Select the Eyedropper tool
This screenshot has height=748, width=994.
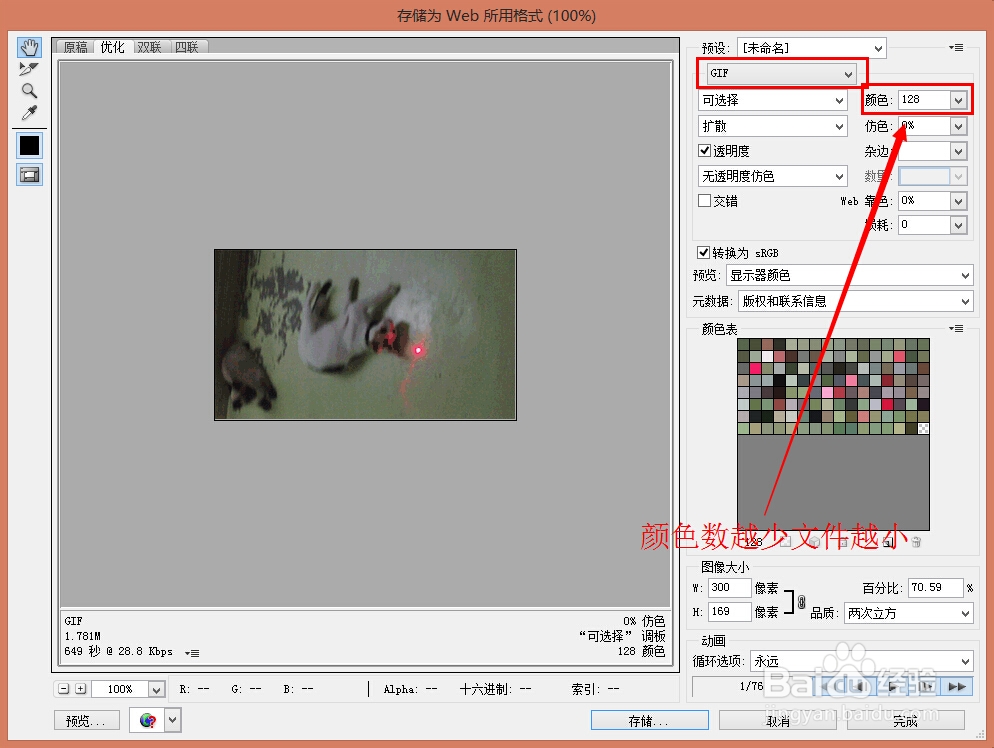(x=29, y=113)
